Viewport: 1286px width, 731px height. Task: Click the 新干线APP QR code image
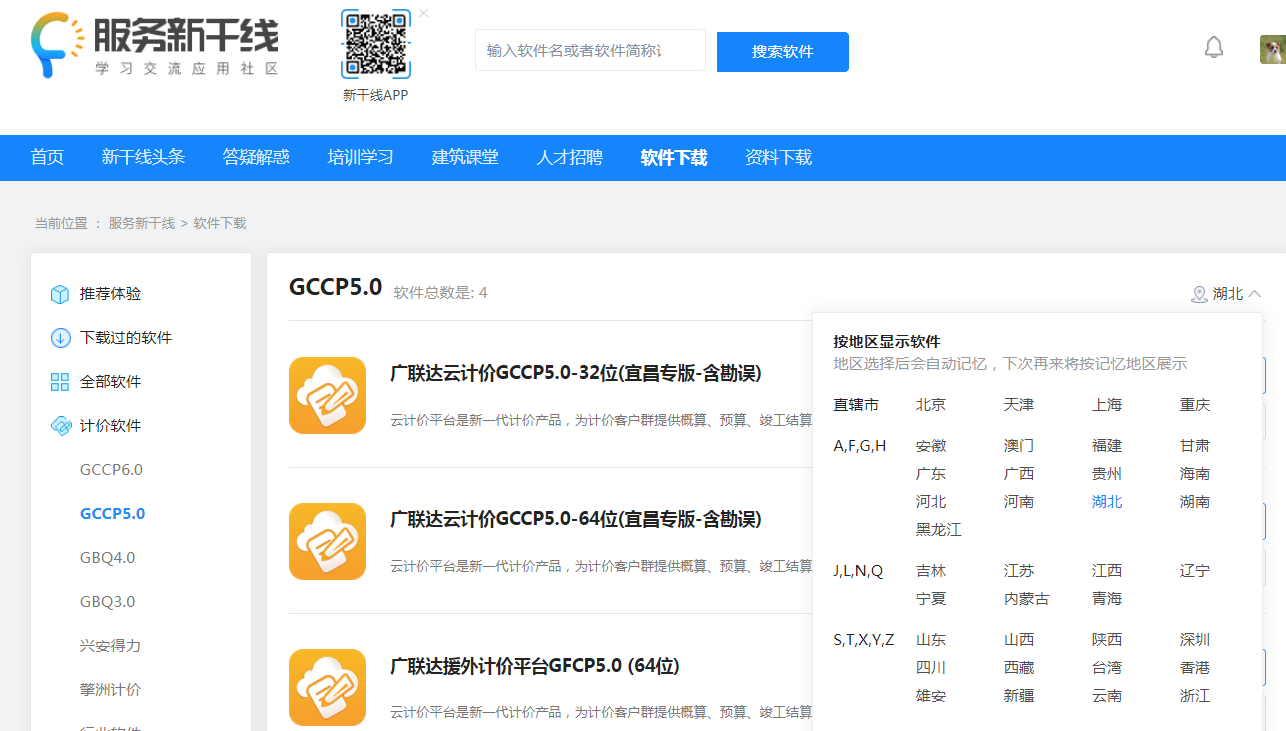tap(376, 45)
